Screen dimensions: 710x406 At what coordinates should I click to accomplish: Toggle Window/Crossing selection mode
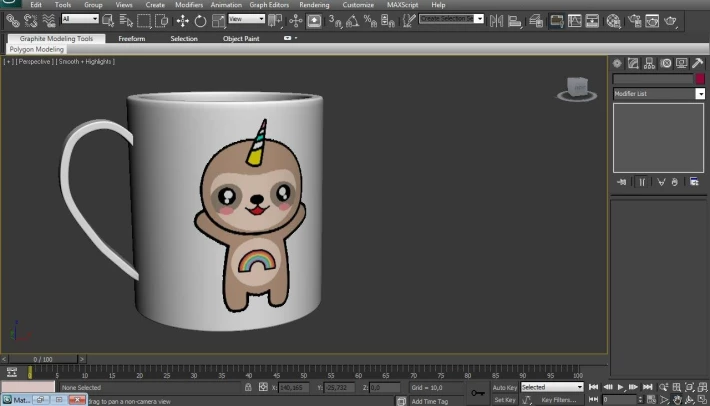161,21
